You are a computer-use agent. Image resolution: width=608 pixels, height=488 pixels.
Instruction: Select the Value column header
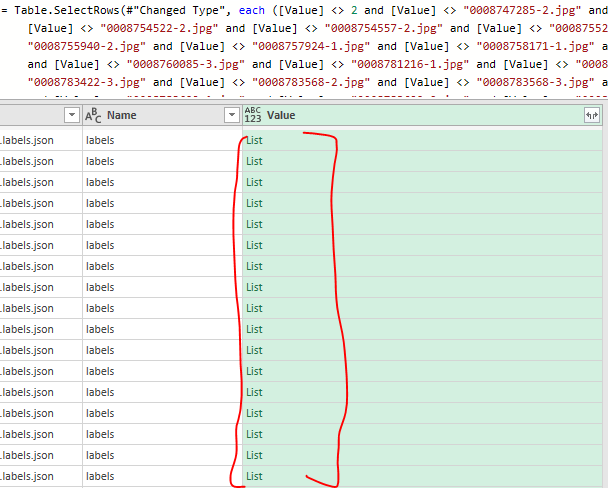click(422, 115)
